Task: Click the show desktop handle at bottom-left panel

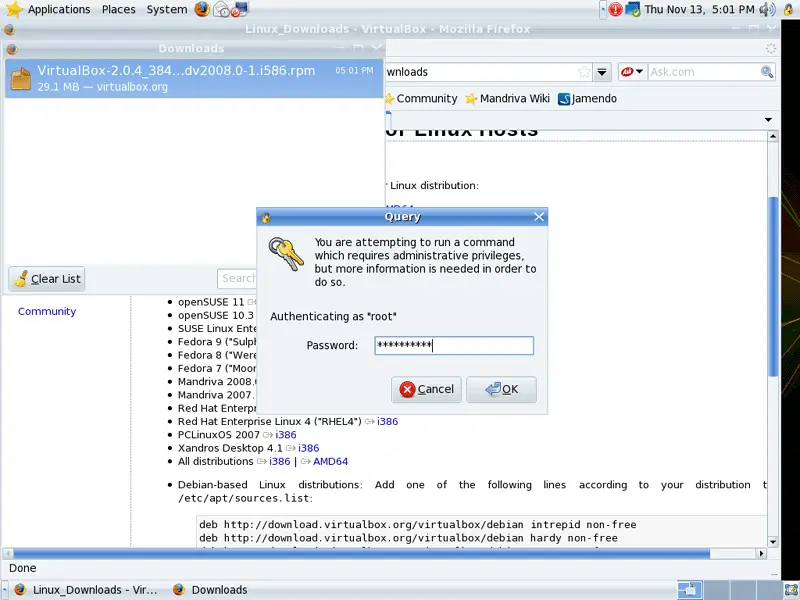Action: [x=4, y=590]
